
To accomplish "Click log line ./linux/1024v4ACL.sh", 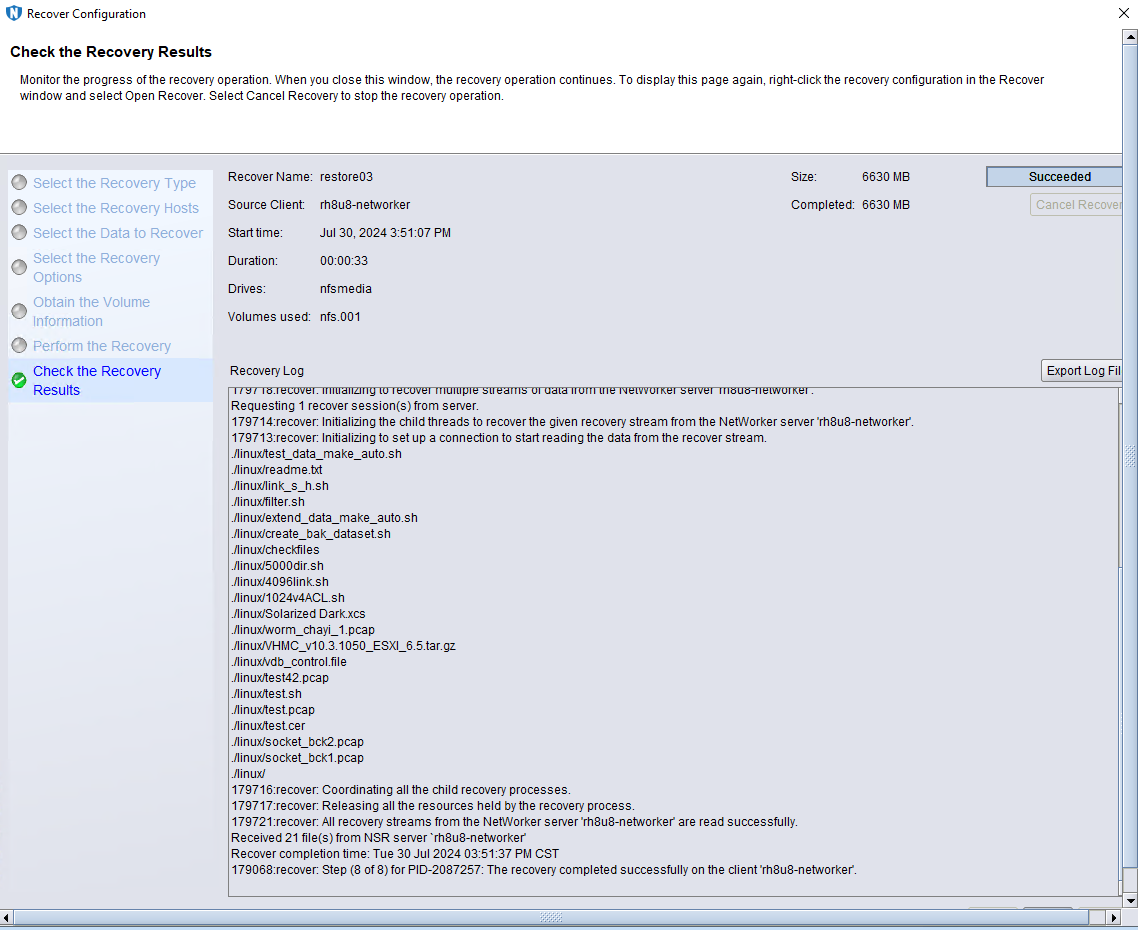I will 288,597.
